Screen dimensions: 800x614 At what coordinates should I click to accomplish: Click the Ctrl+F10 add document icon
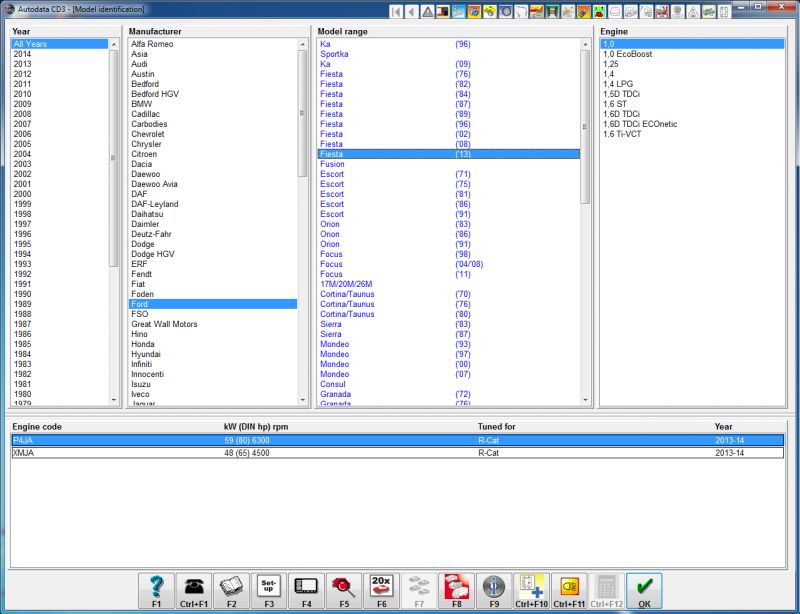click(x=530, y=591)
